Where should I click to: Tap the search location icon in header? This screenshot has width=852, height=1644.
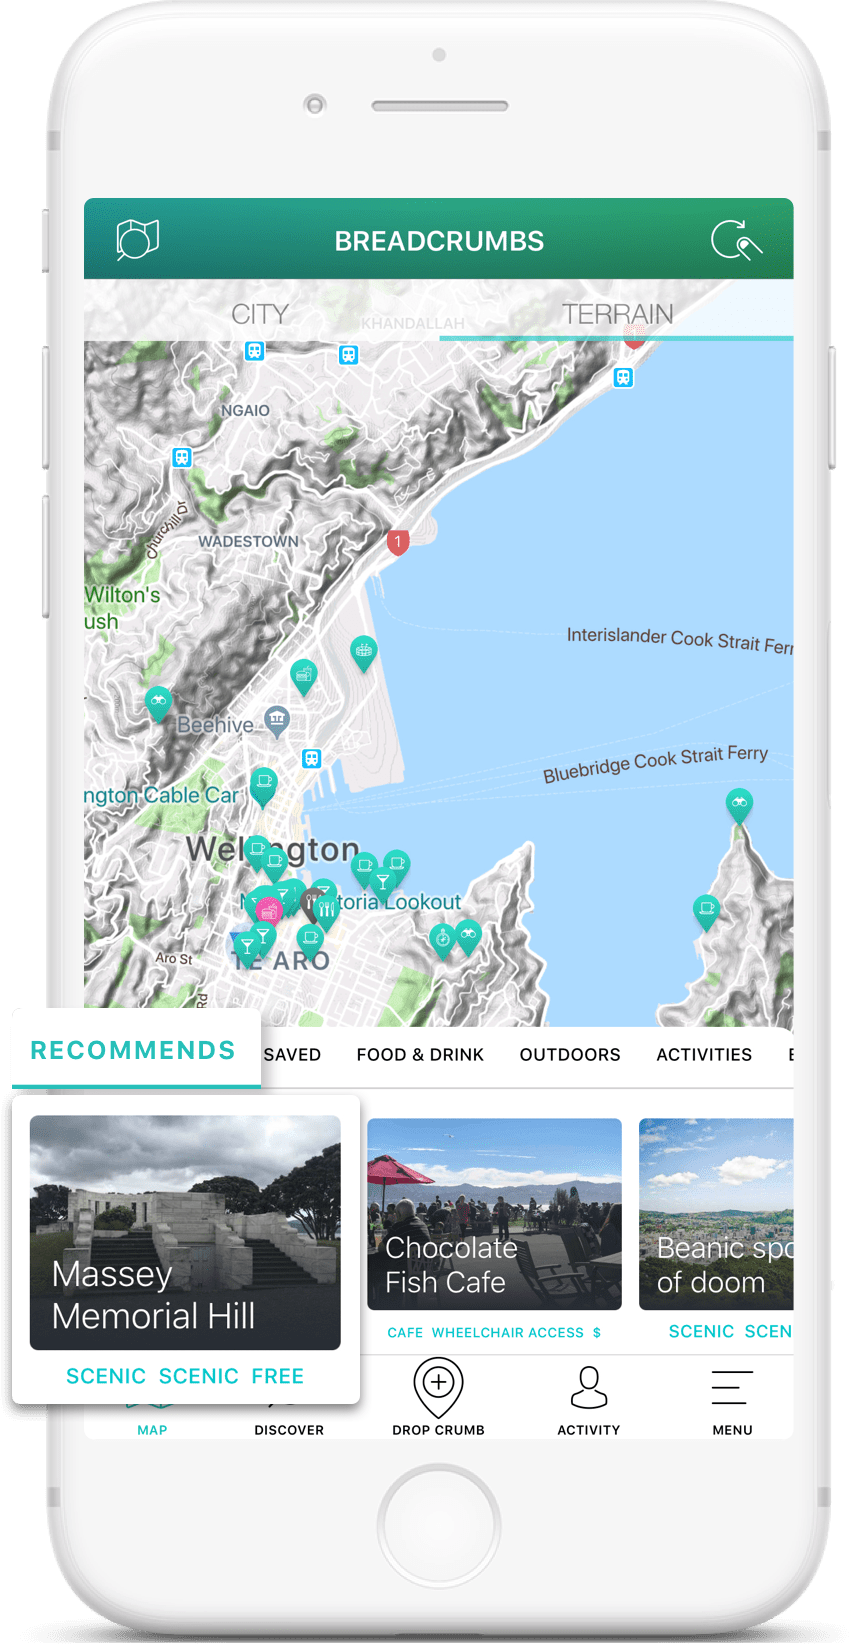pos(736,240)
